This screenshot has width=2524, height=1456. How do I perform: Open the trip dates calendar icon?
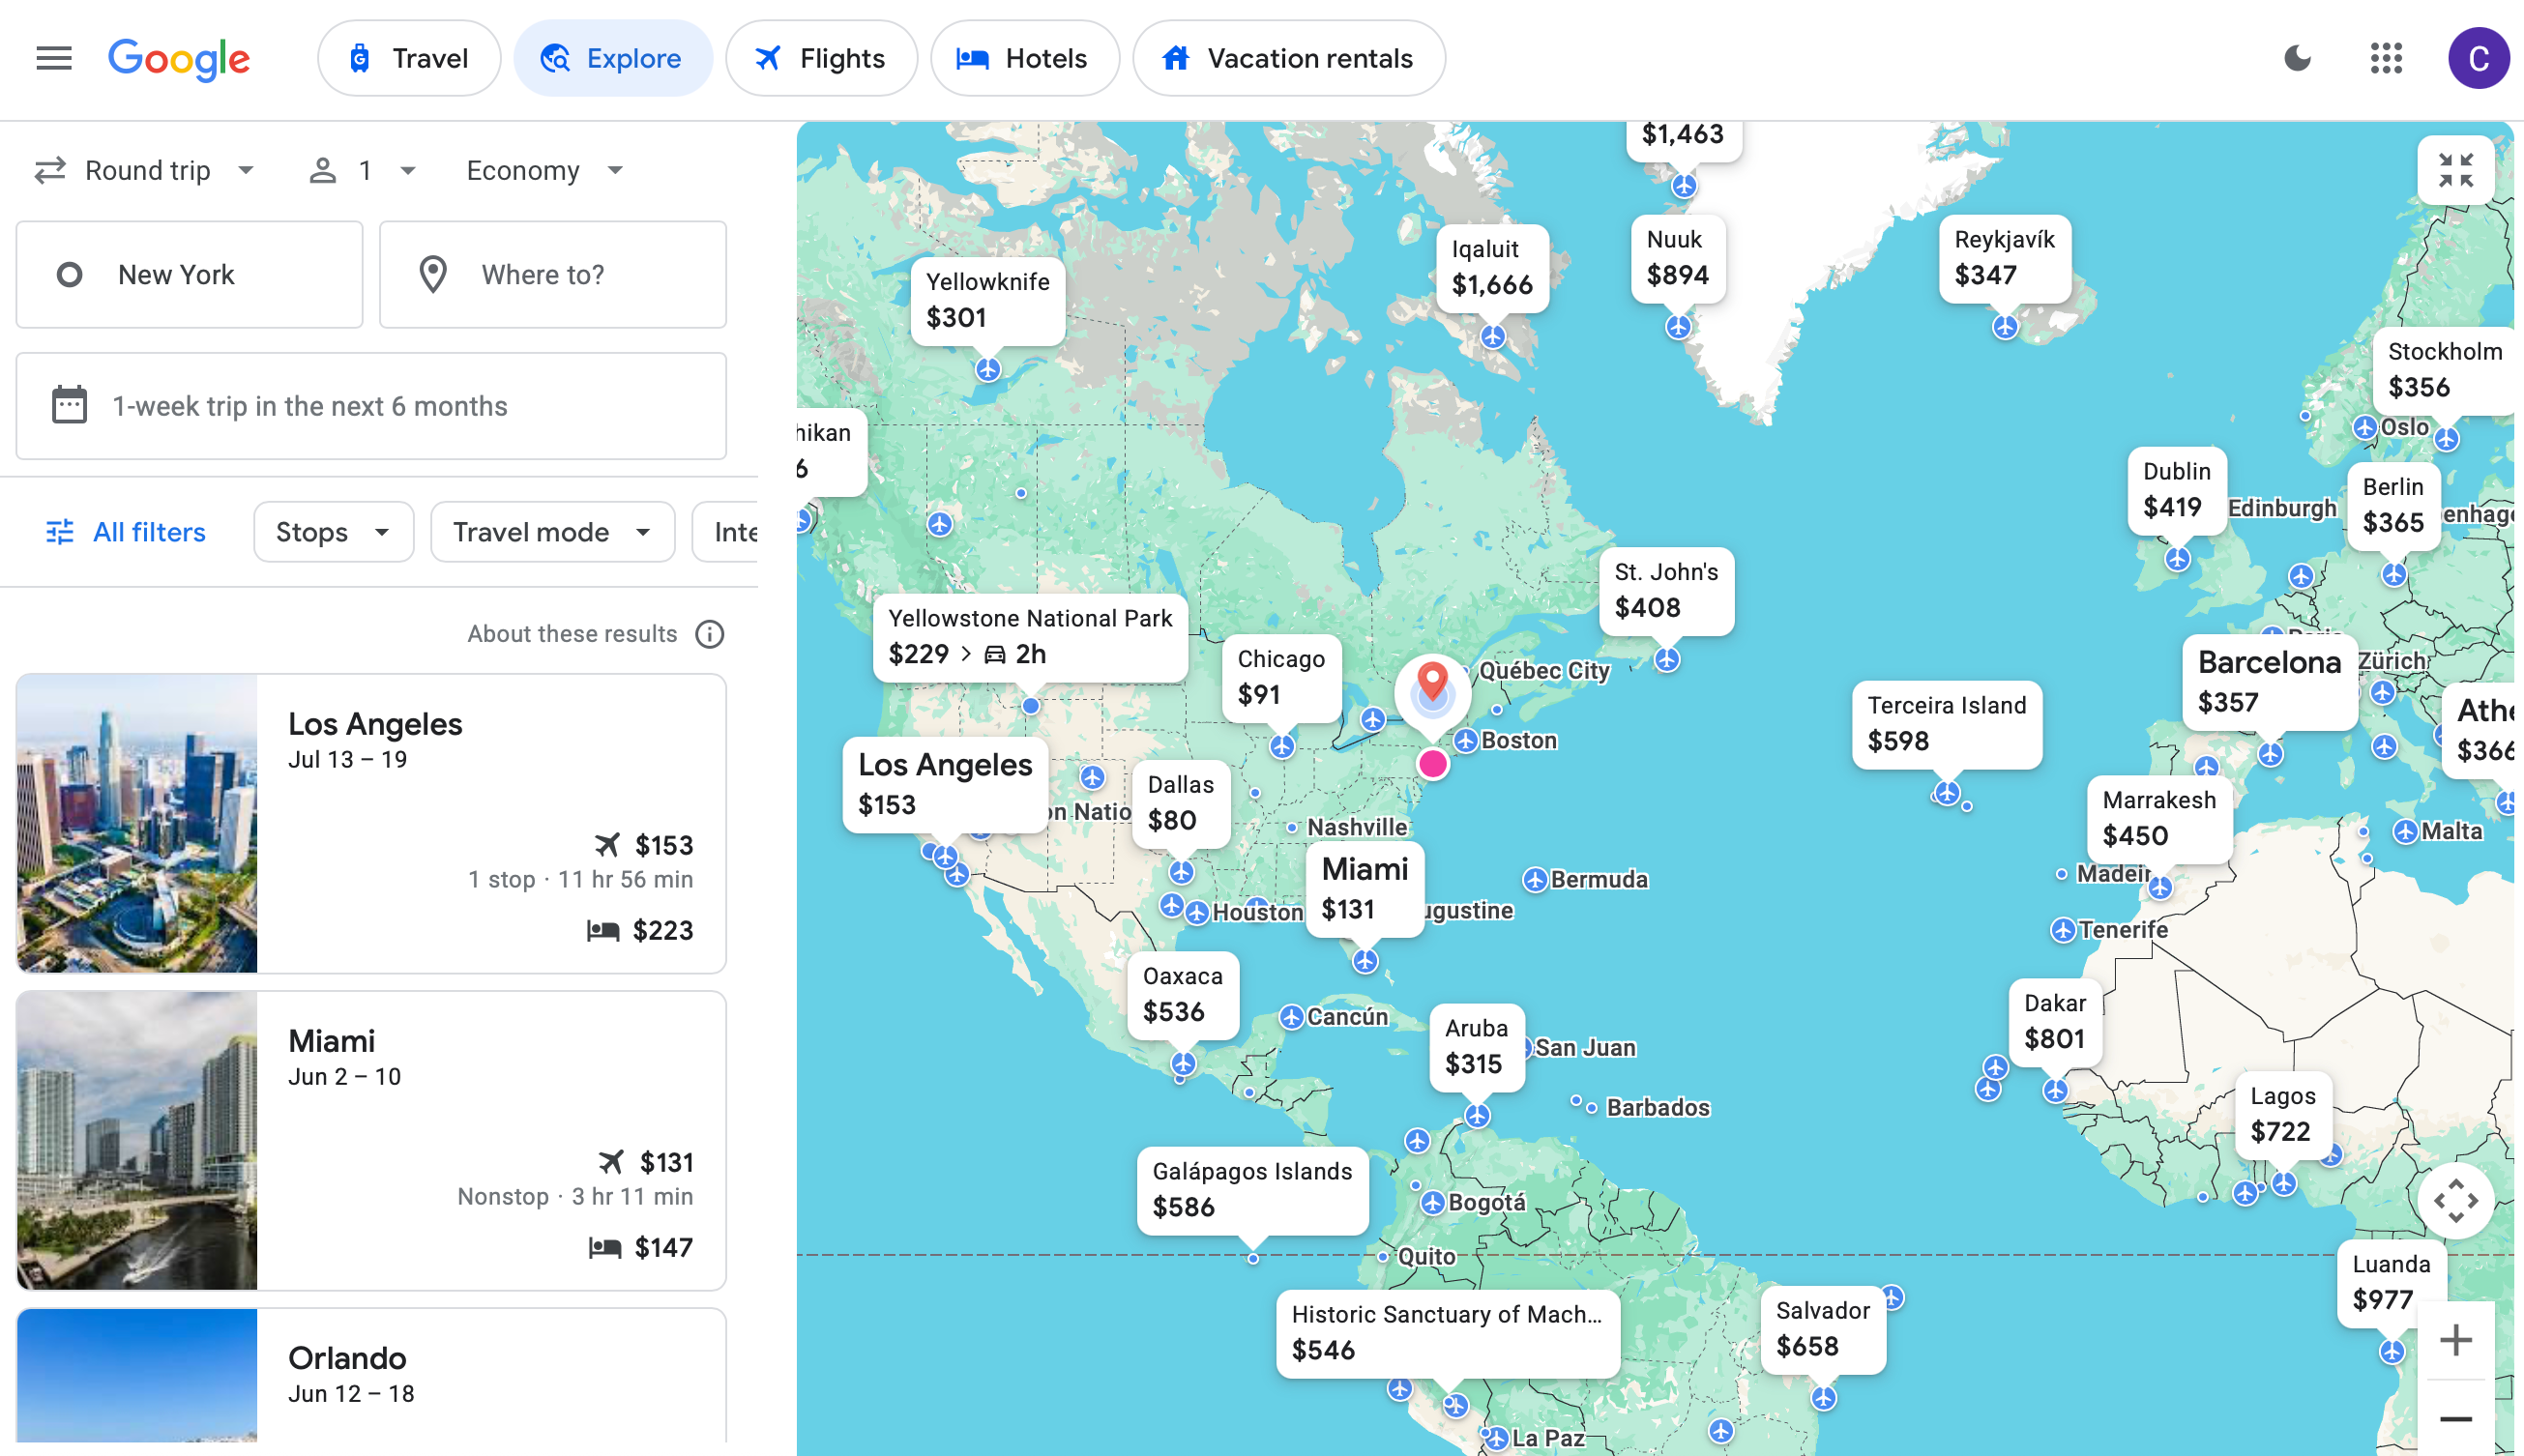(x=68, y=405)
